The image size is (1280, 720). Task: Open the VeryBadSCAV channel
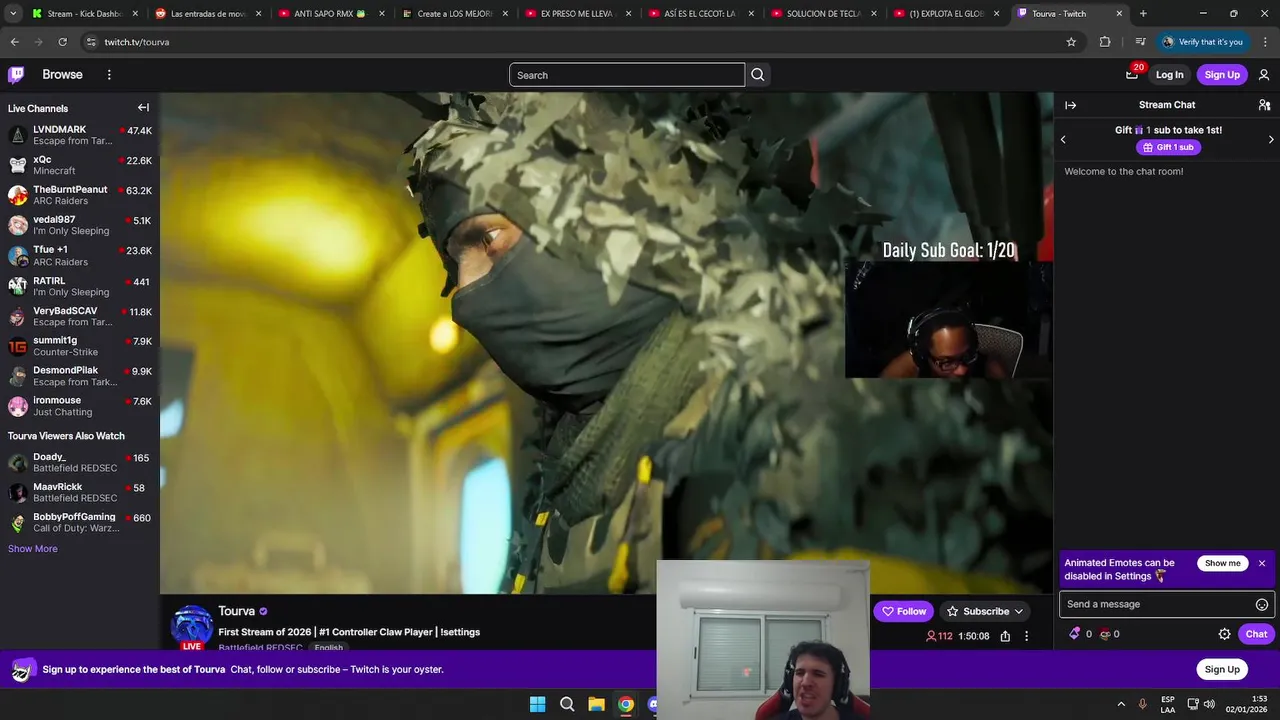pos(80,316)
